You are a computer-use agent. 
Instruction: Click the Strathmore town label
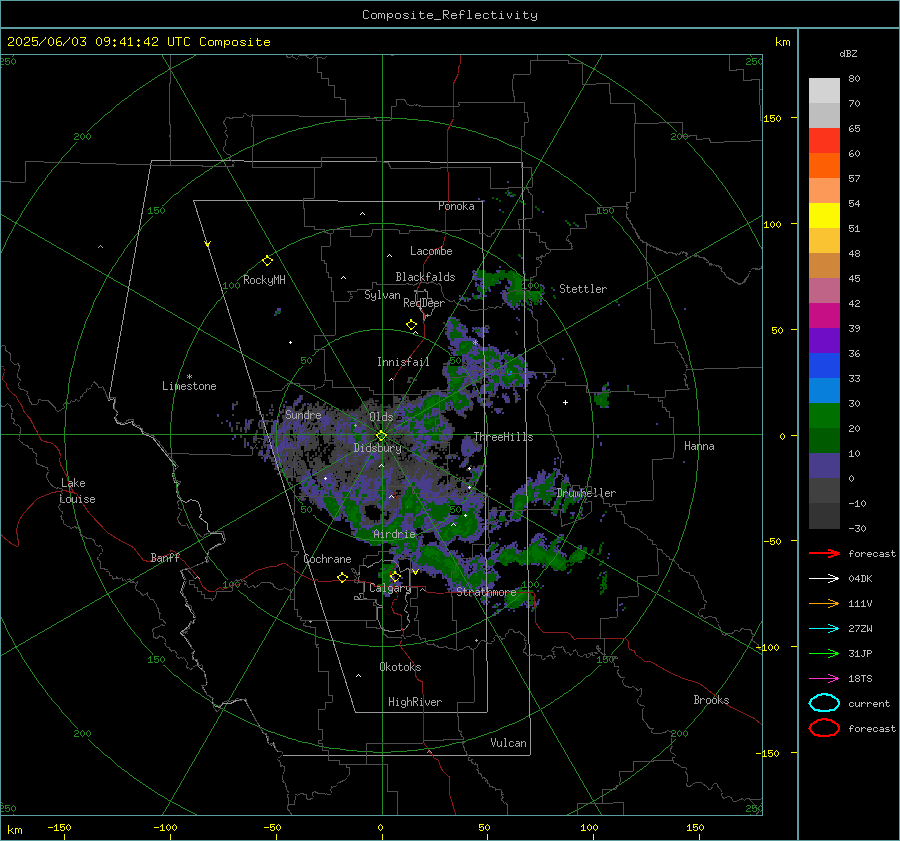pyautogui.click(x=486, y=592)
